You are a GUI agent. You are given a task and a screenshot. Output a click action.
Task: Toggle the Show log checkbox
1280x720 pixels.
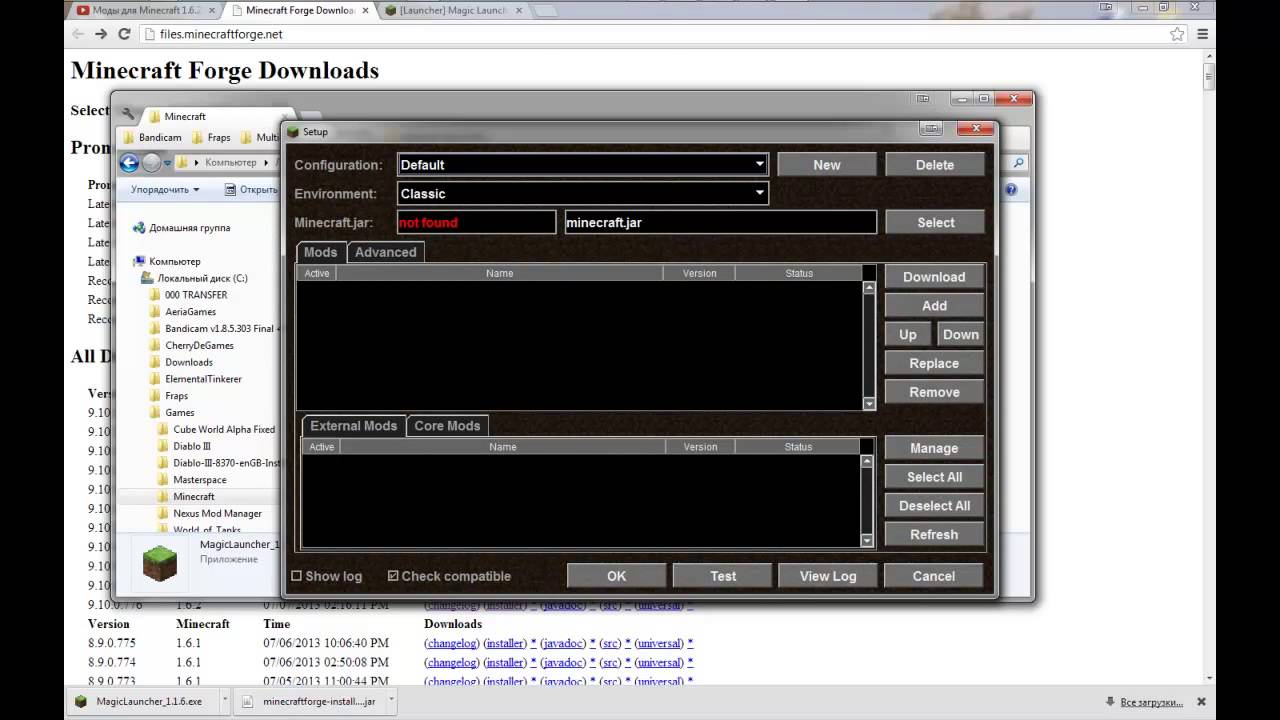296,576
